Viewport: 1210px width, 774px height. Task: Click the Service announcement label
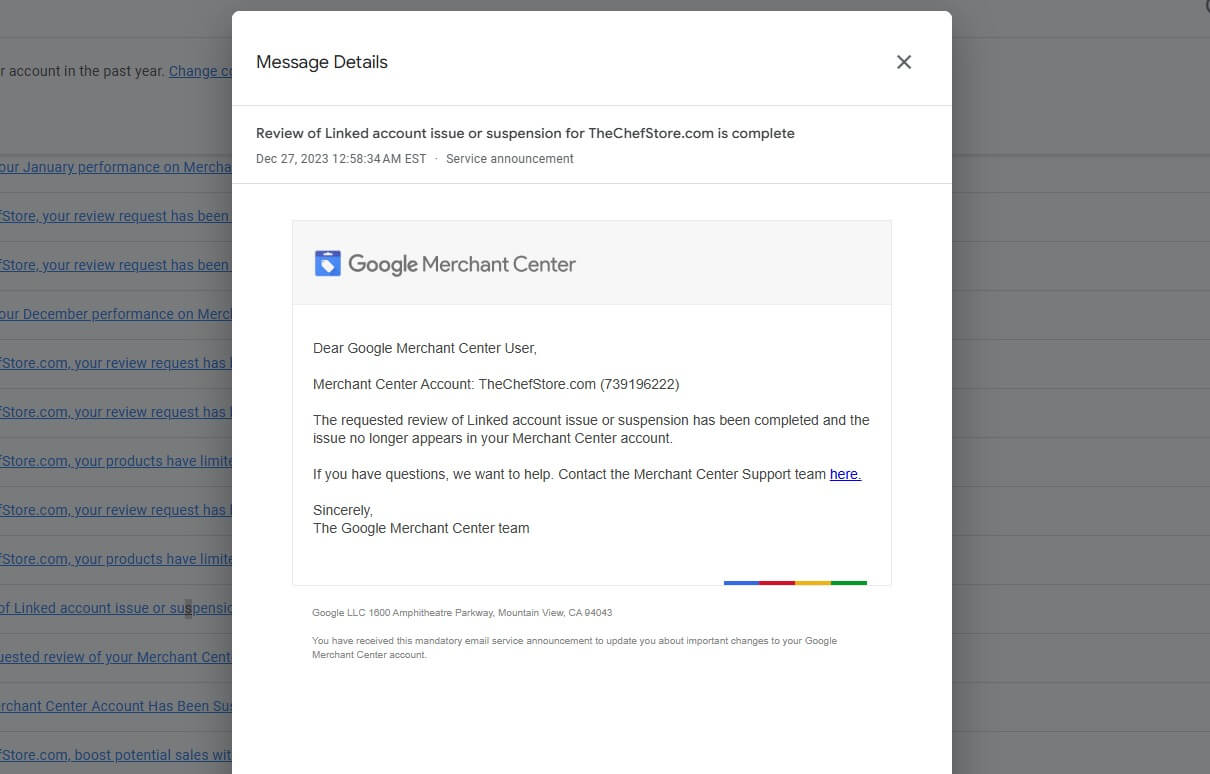click(x=510, y=159)
